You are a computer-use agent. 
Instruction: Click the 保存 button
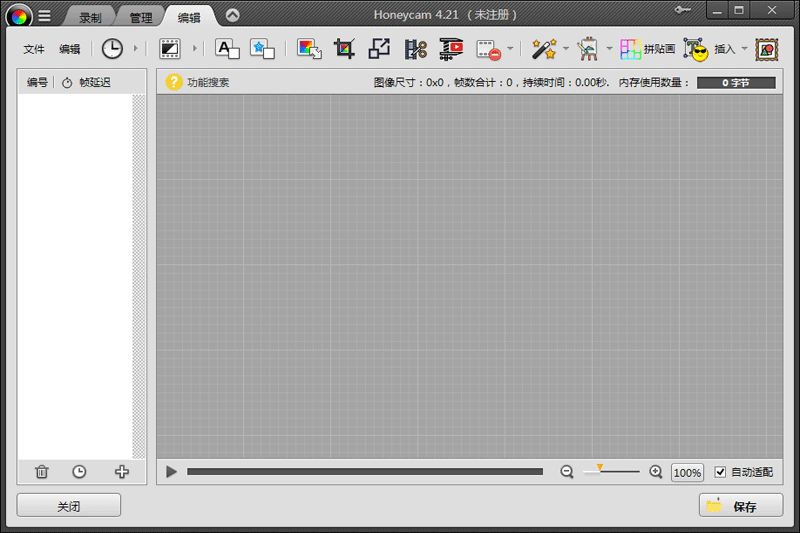coord(741,506)
